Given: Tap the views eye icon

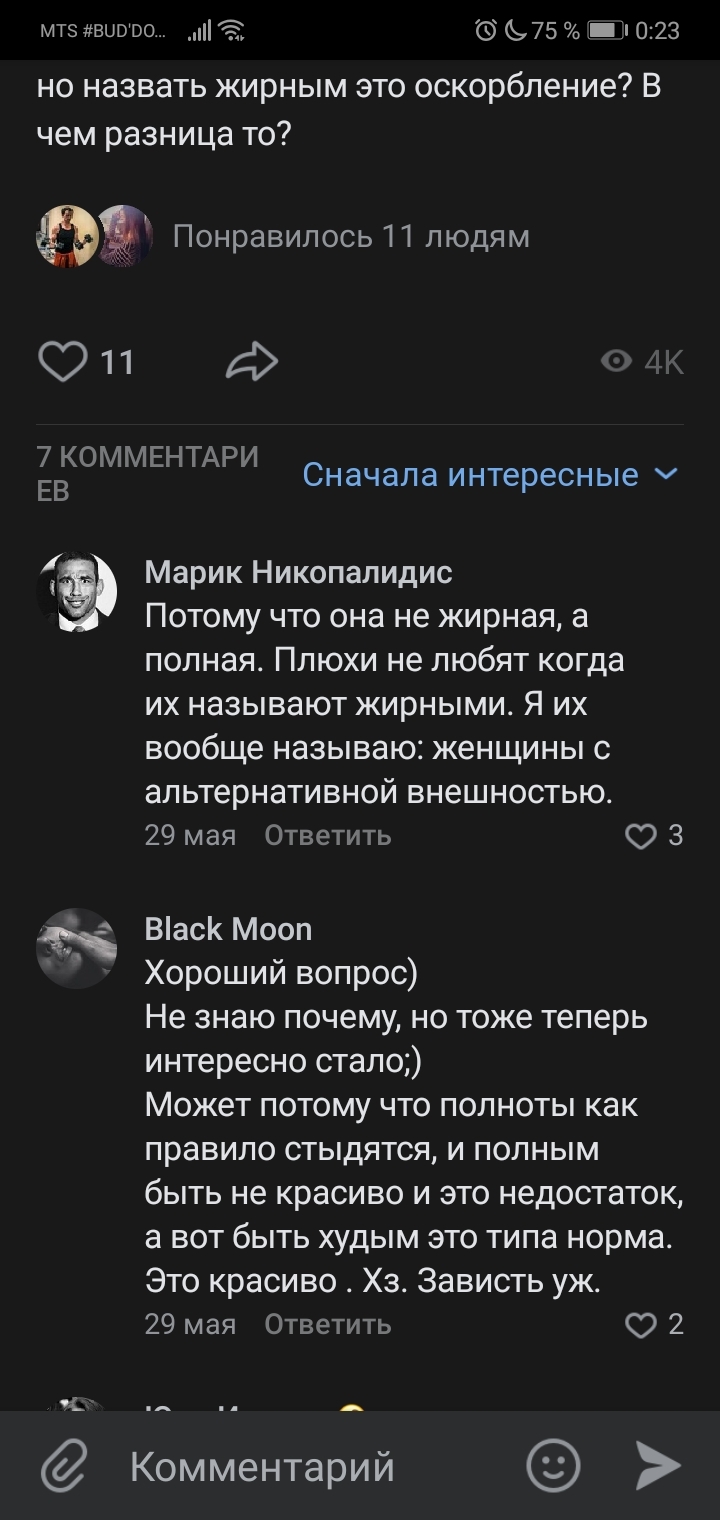Looking at the screenshot, I should pos(616,361).
